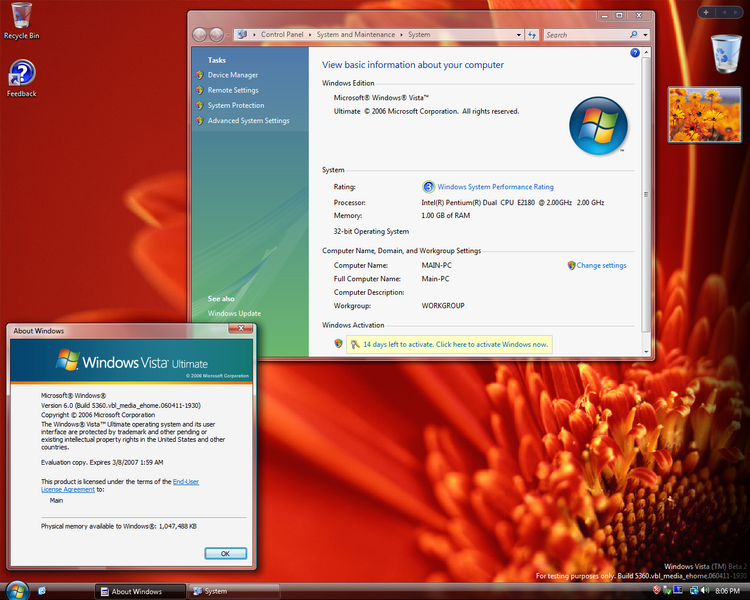Expand arrow after System and Maintenance breadcrumb

pos(401,35)
